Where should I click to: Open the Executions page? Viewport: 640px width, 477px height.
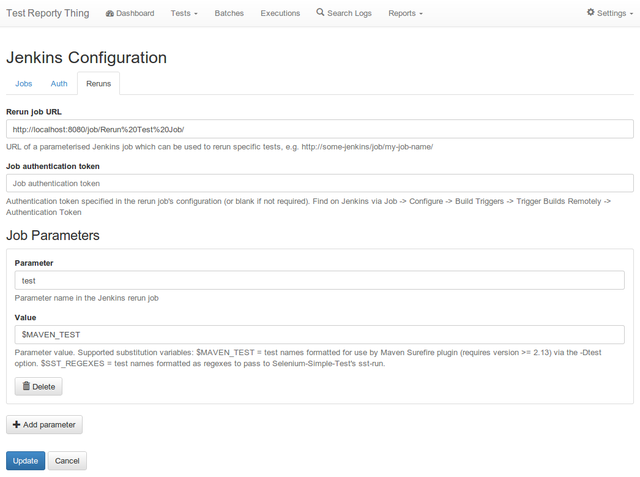[x=280, y=13]
